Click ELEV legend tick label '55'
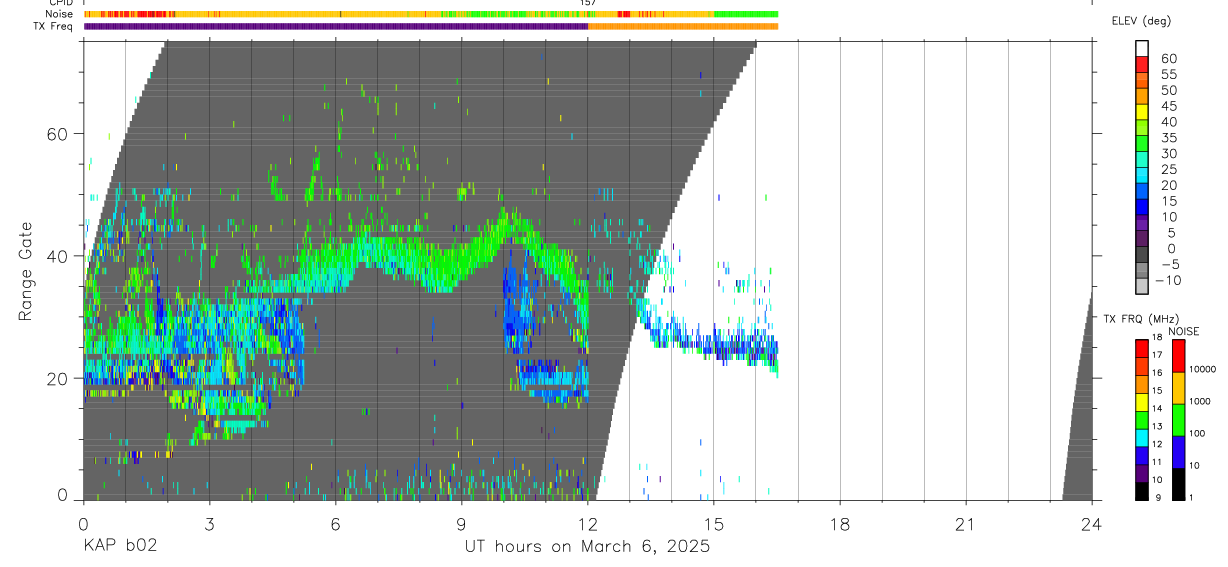 point(1169,74)
